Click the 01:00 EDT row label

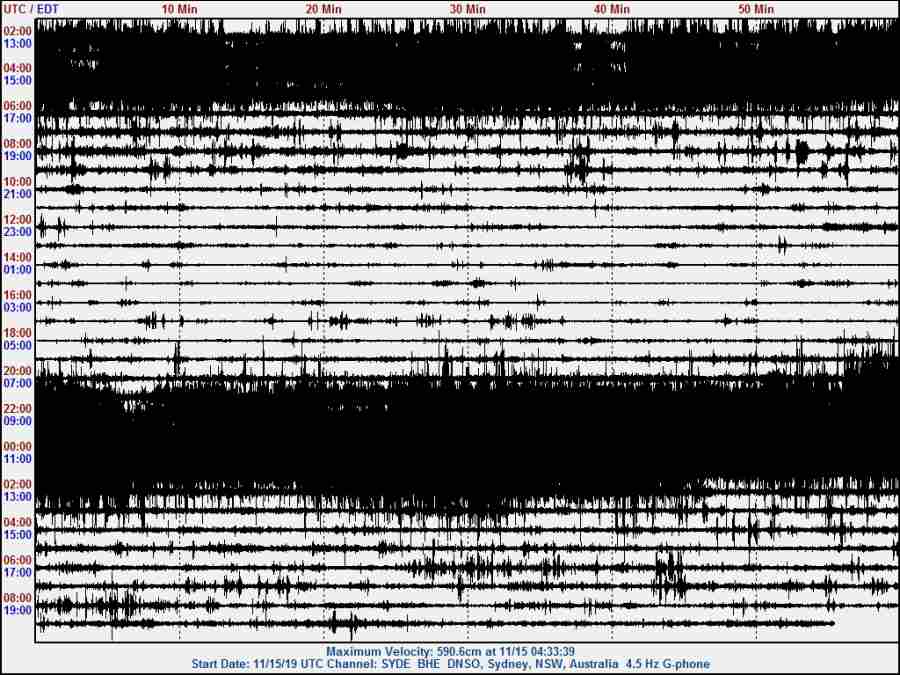pyautogui.click(x=17, y=270)
